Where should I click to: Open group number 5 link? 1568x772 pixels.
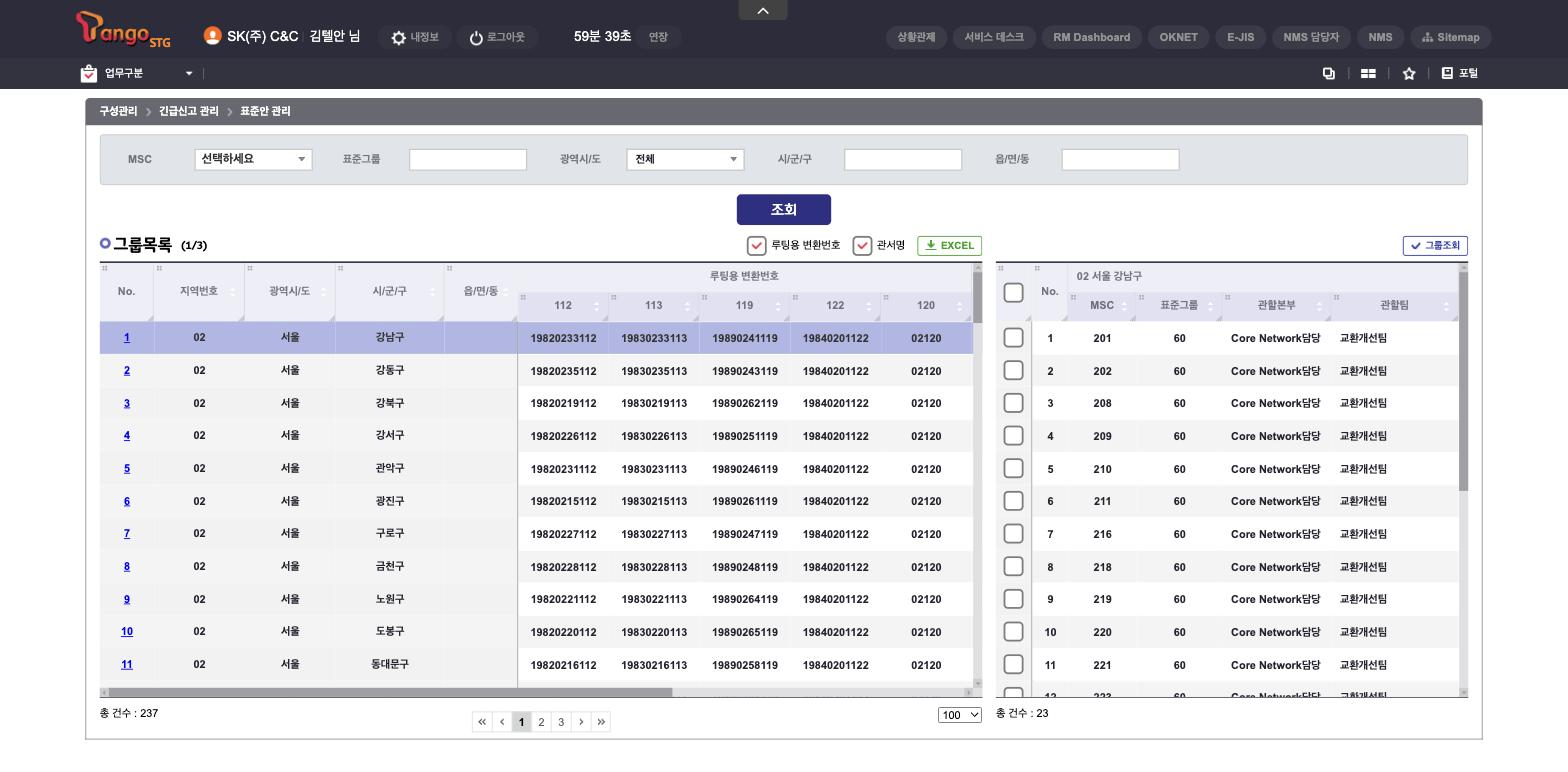[x=127, y=469]
